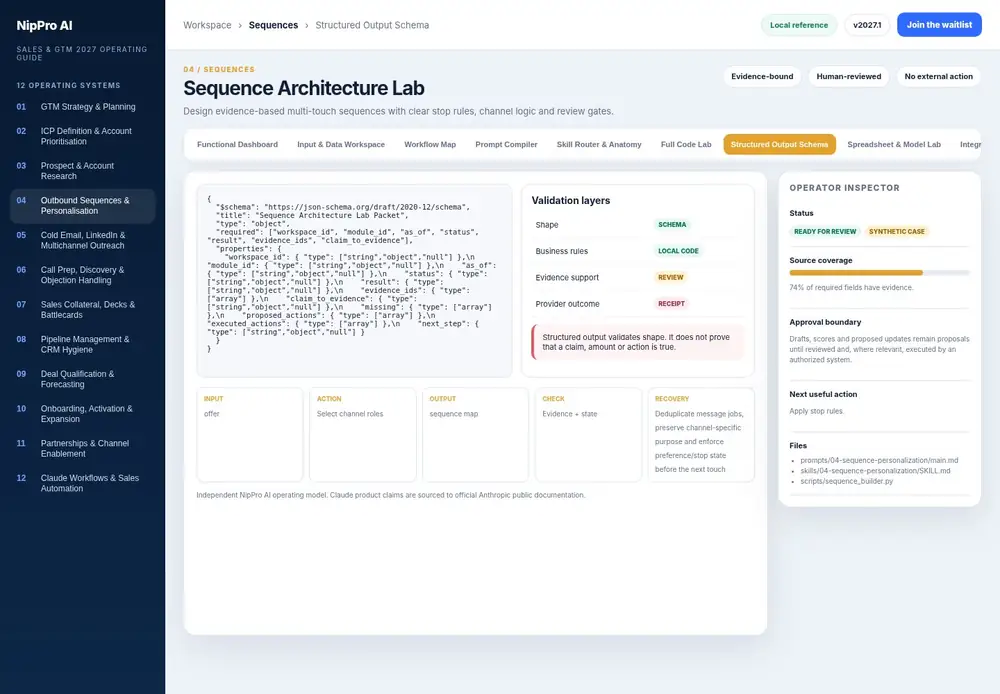Image resolution: width=1000 pixels, height=694 pixels.
Task: Click the SCHEMA badge next to Shape
Action: 672,225
